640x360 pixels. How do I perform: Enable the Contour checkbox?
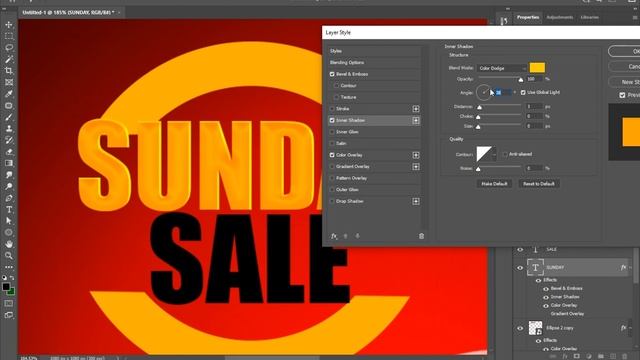pyautogui.click(x=337, y=86)
